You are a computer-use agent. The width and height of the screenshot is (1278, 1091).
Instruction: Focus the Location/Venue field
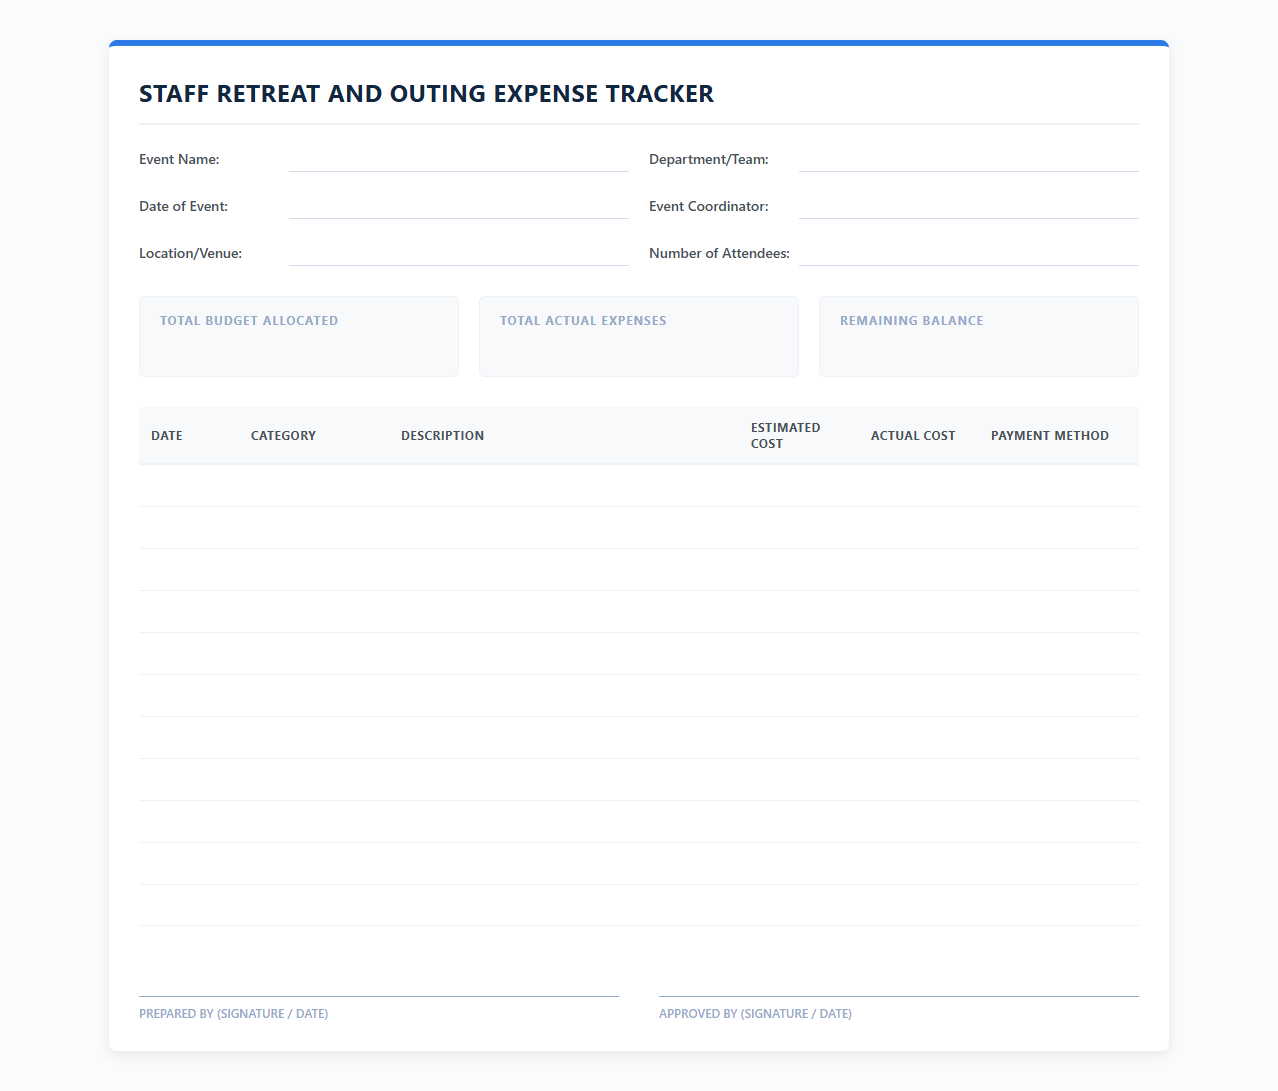coord(459,254)
